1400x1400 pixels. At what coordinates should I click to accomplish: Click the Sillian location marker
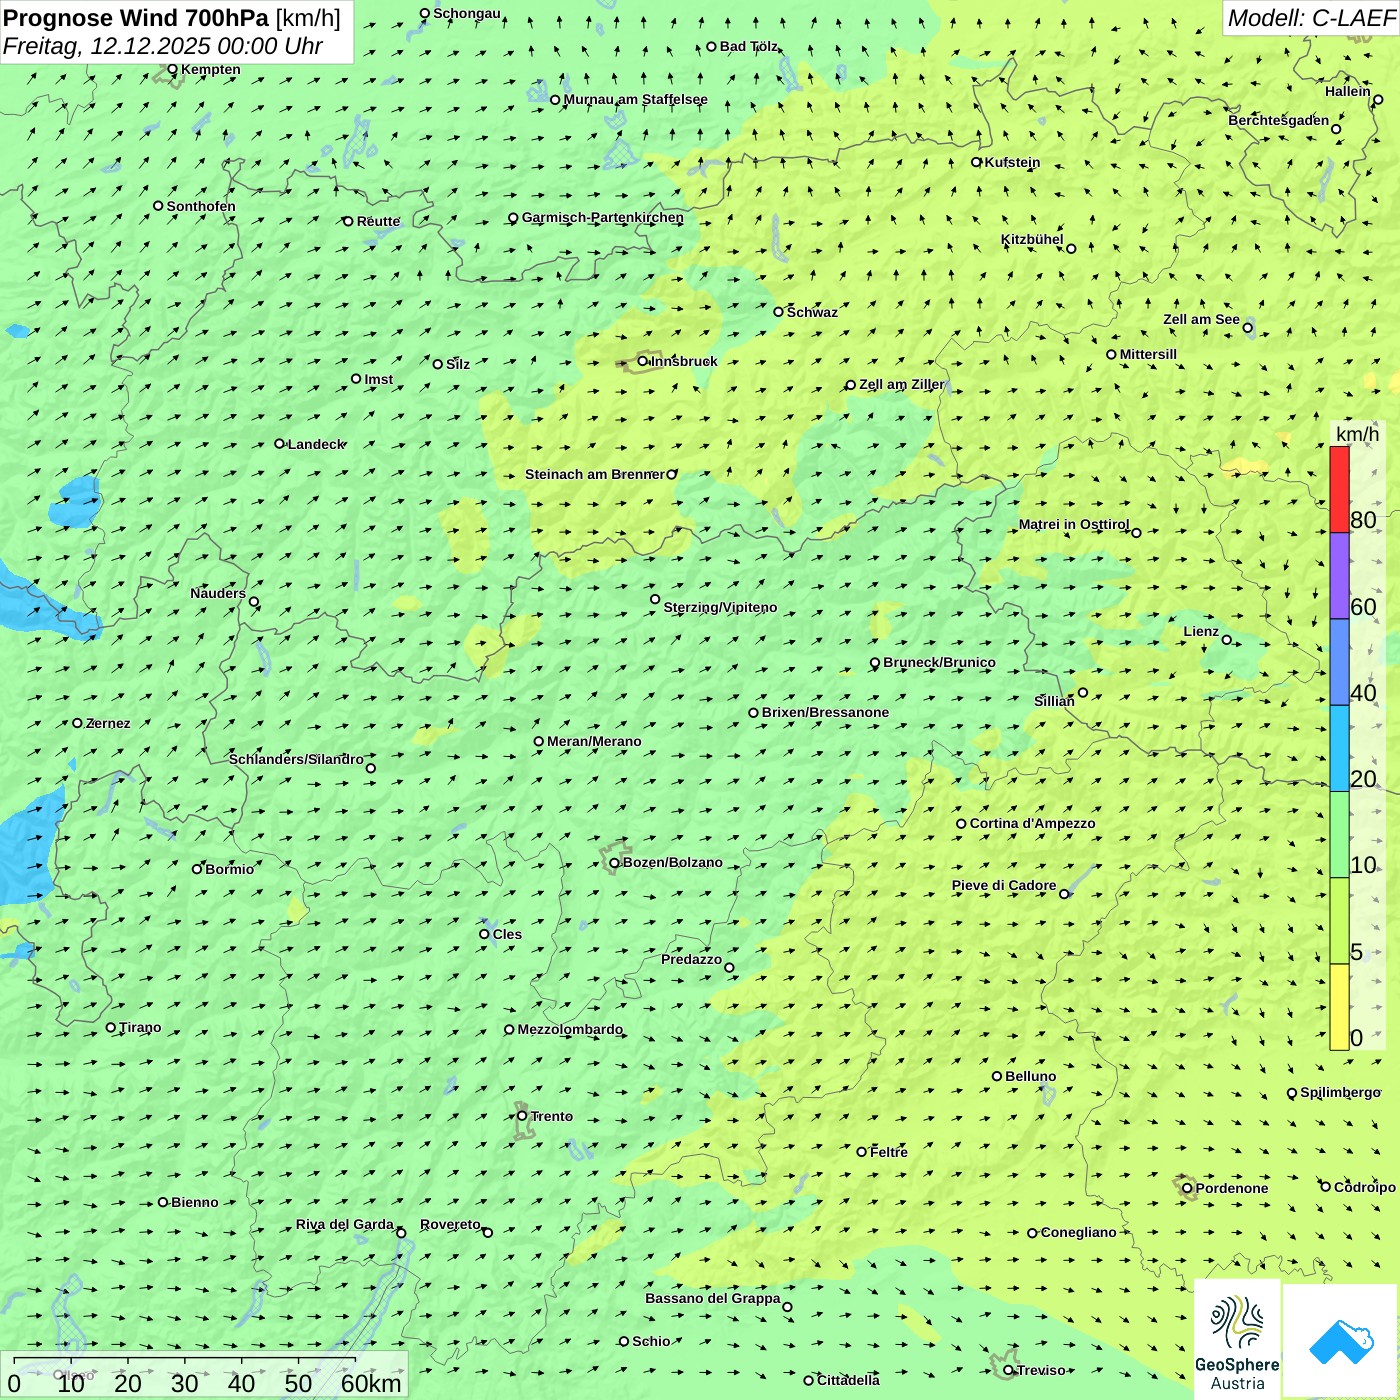[1083, 692]
